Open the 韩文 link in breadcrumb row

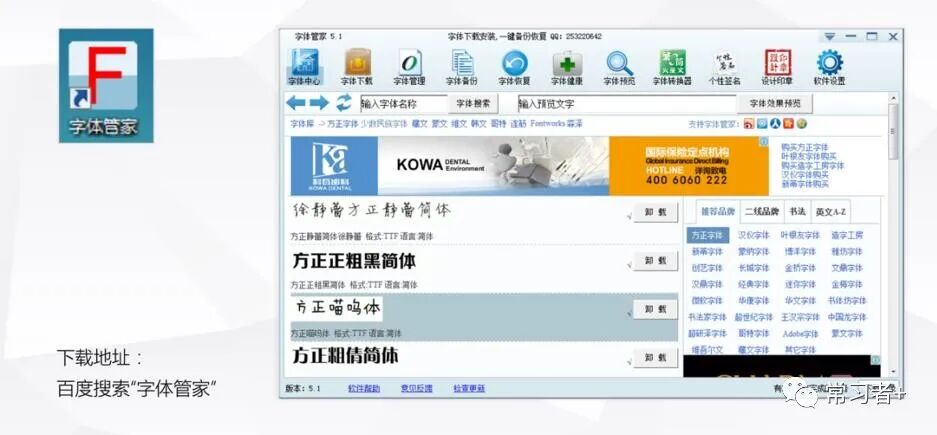click(x=479, y=124)
